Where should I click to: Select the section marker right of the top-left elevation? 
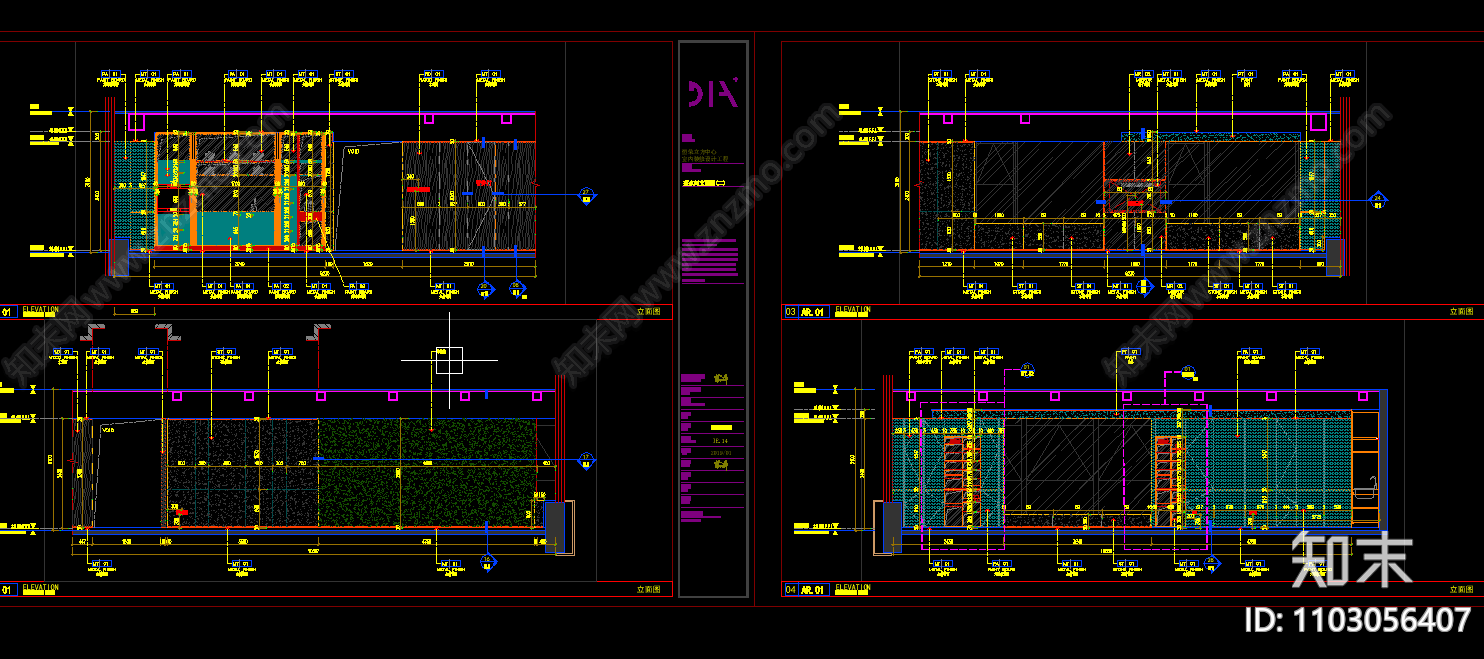(x=586, y=196)
